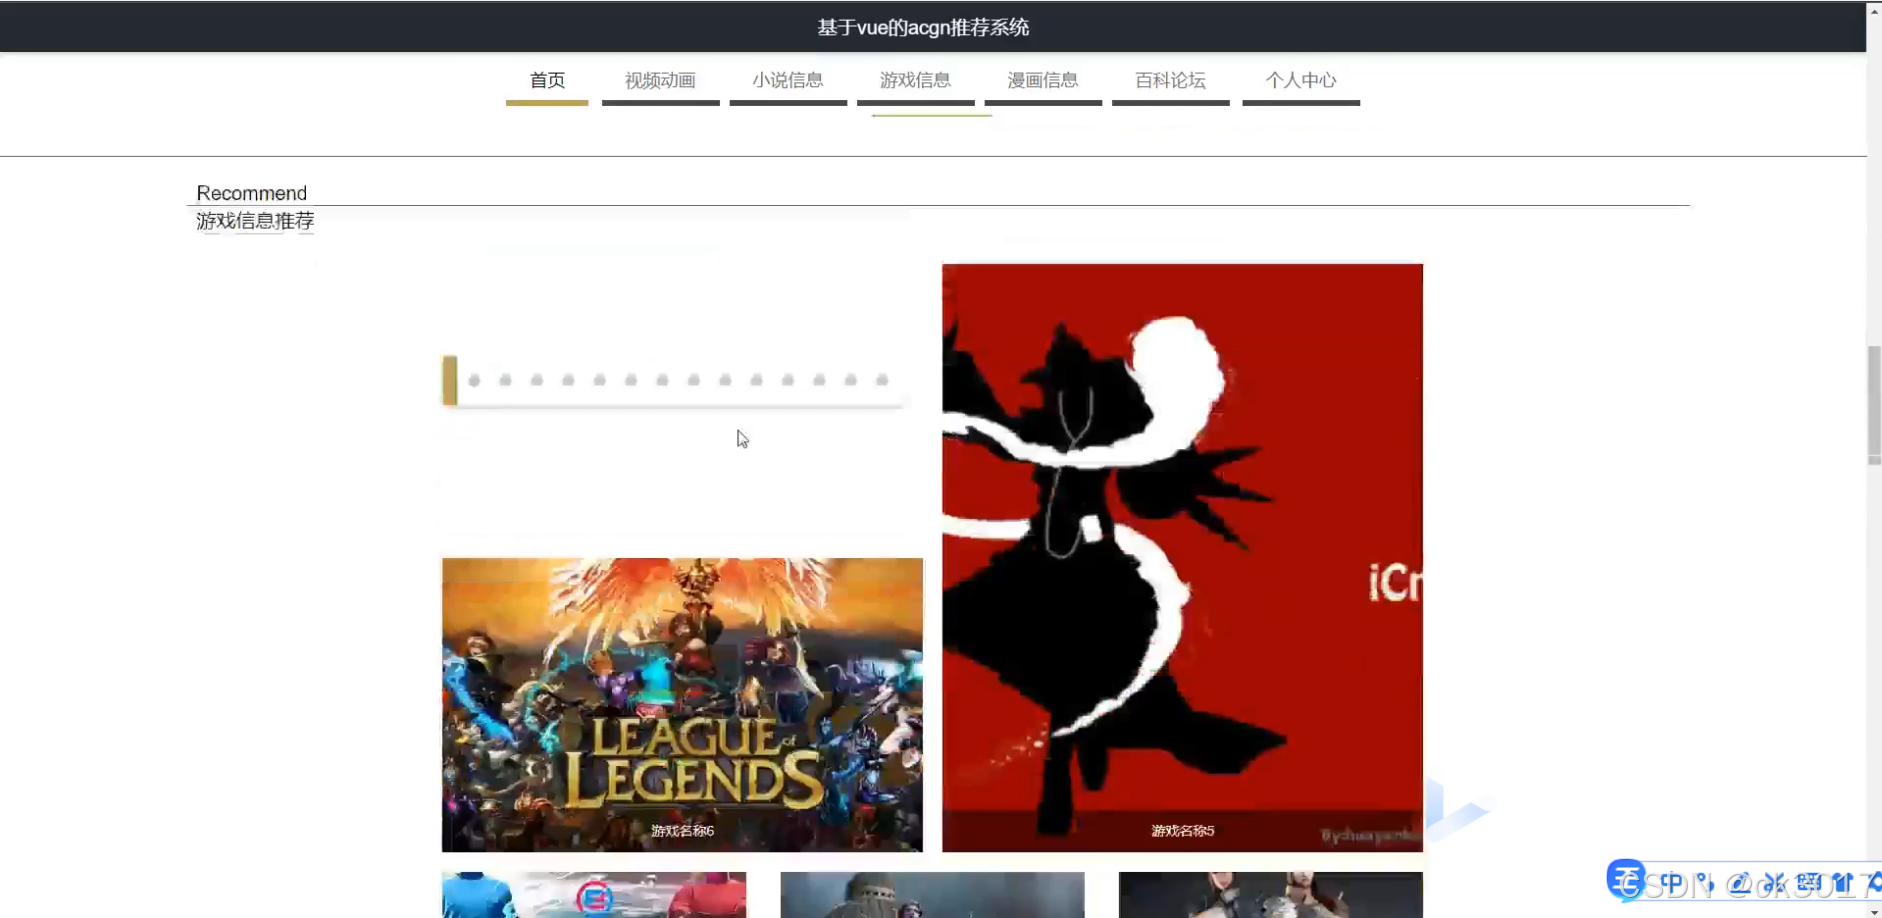Jump to the last round carousel dot
This screenshot has height=918, width=1882.
click(x=882, y=380)
